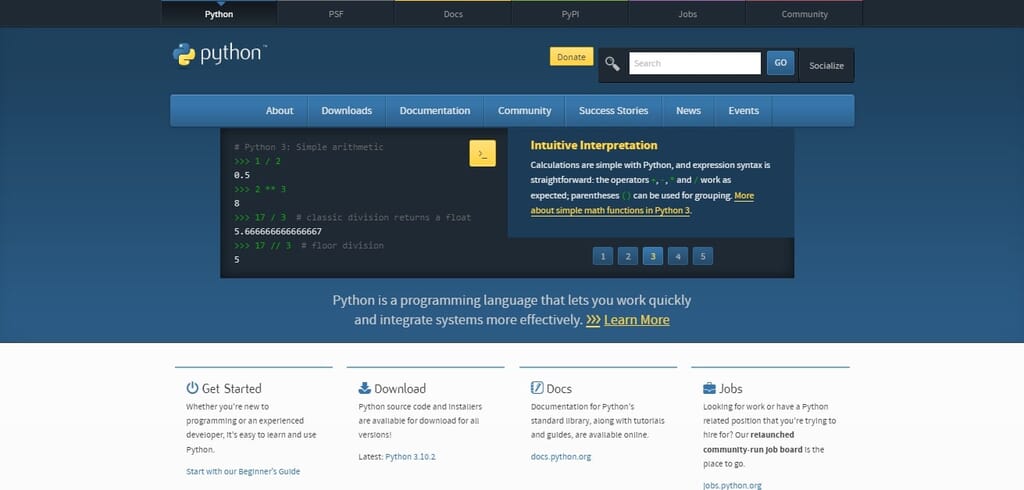Click the '# Python 3: Simple arithmetic' comment

tap(308, 147)
